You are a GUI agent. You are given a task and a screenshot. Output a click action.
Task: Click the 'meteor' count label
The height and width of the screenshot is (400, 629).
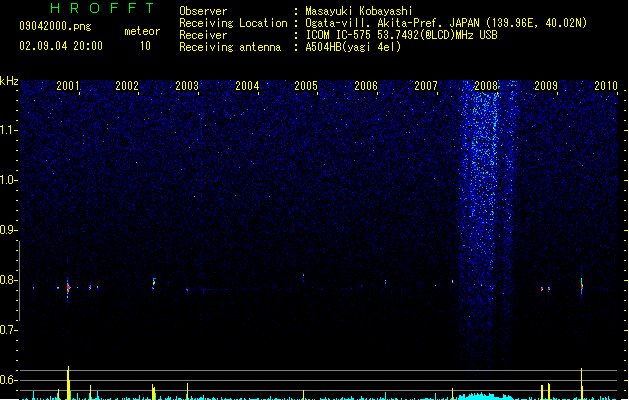tap(142, 31)
